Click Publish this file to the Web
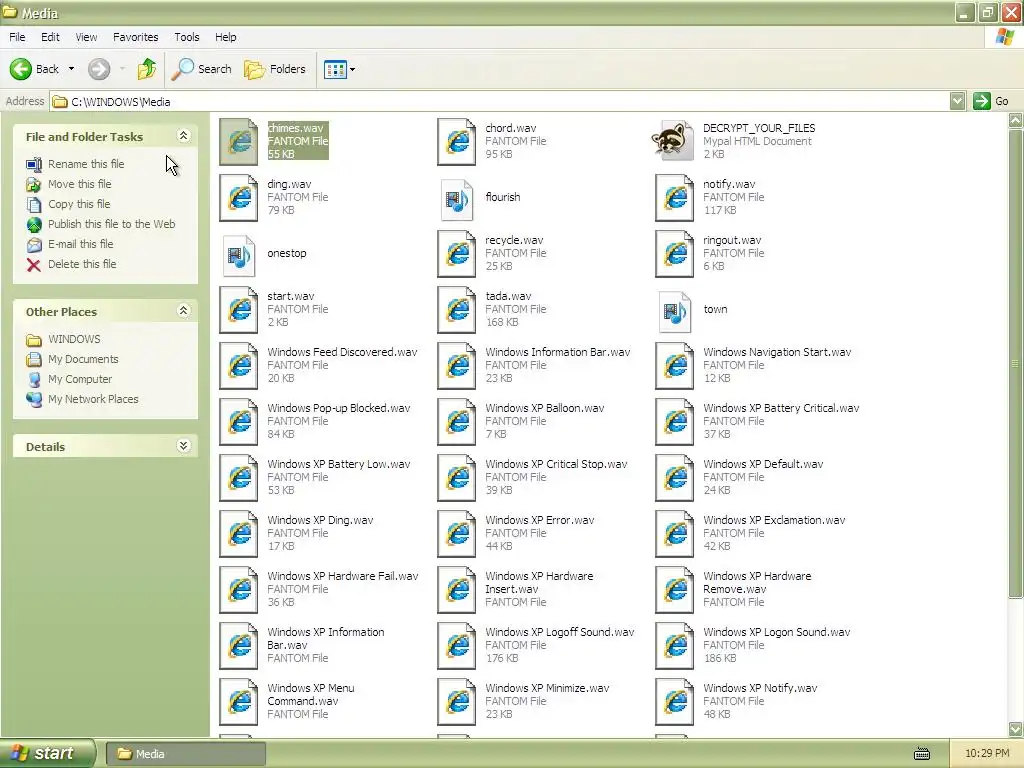Image resolution: width=1024 pixels, height=768 pixels. point(111,224)
